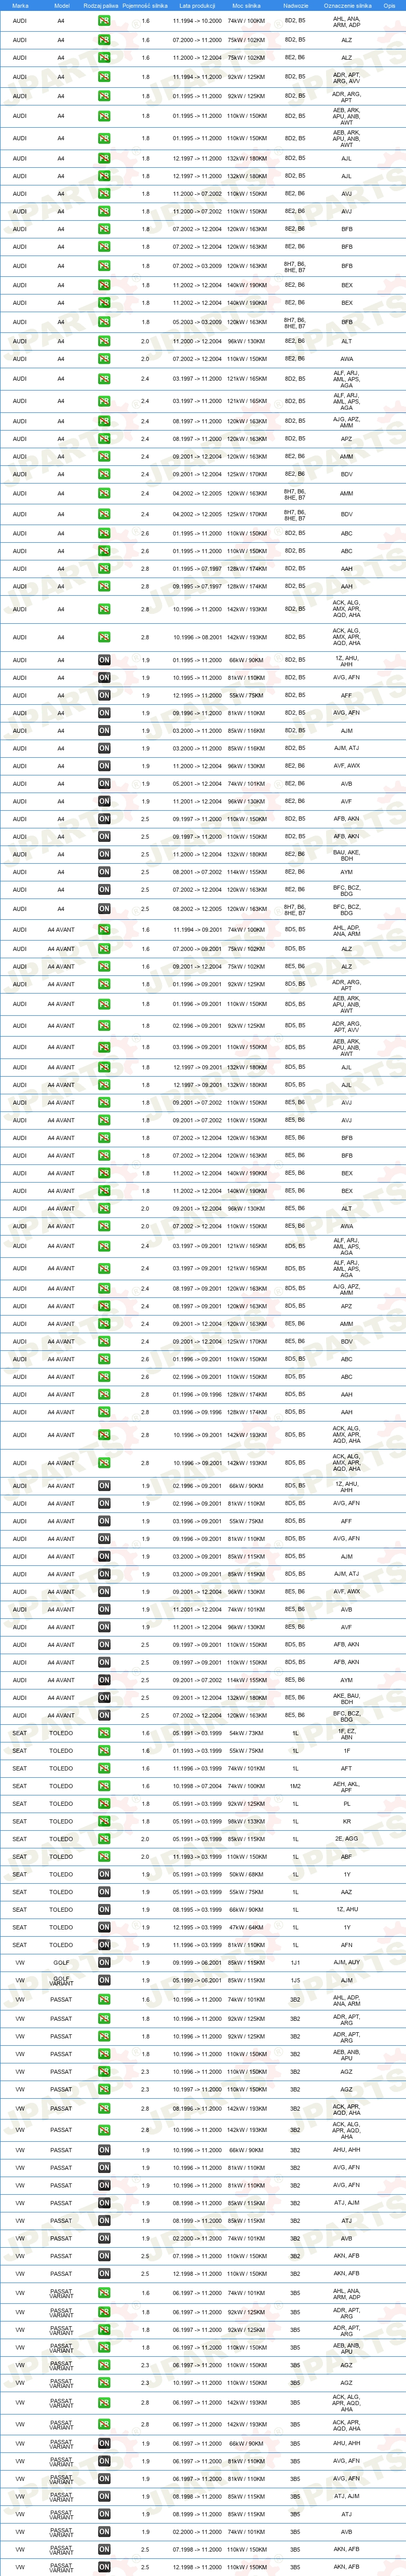This screenshot has height=2576, width=406.
Task: Click the Oznaczenie silnika column header
Action: (347, 6)
